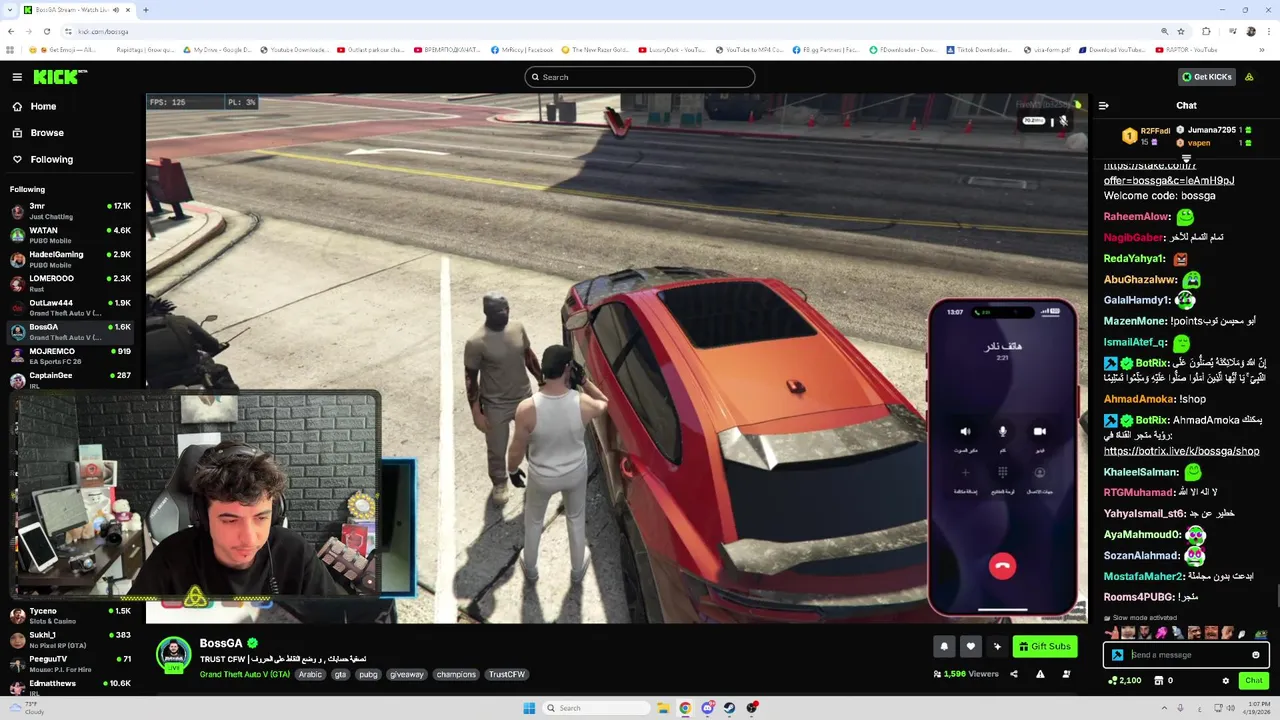
Task: Open the WATAN channel in Following list
Action: (70, 235)
